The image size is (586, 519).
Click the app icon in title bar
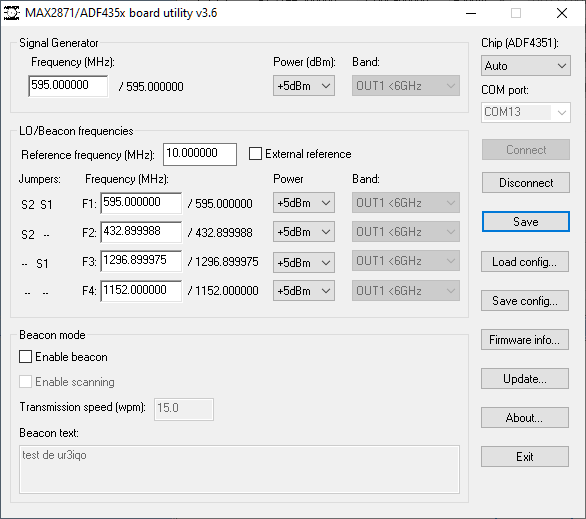(x=12, y=13)
